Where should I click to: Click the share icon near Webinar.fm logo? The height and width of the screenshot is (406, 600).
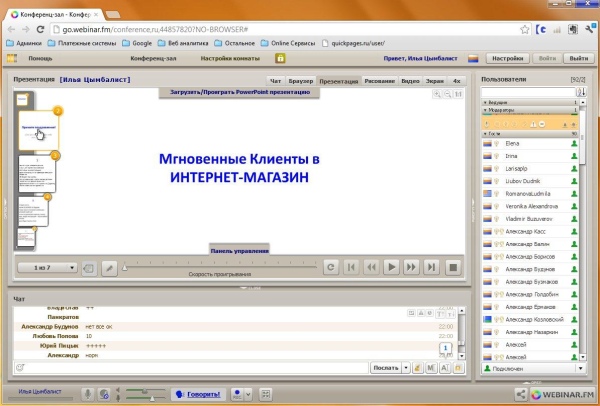tap(520, 394)
